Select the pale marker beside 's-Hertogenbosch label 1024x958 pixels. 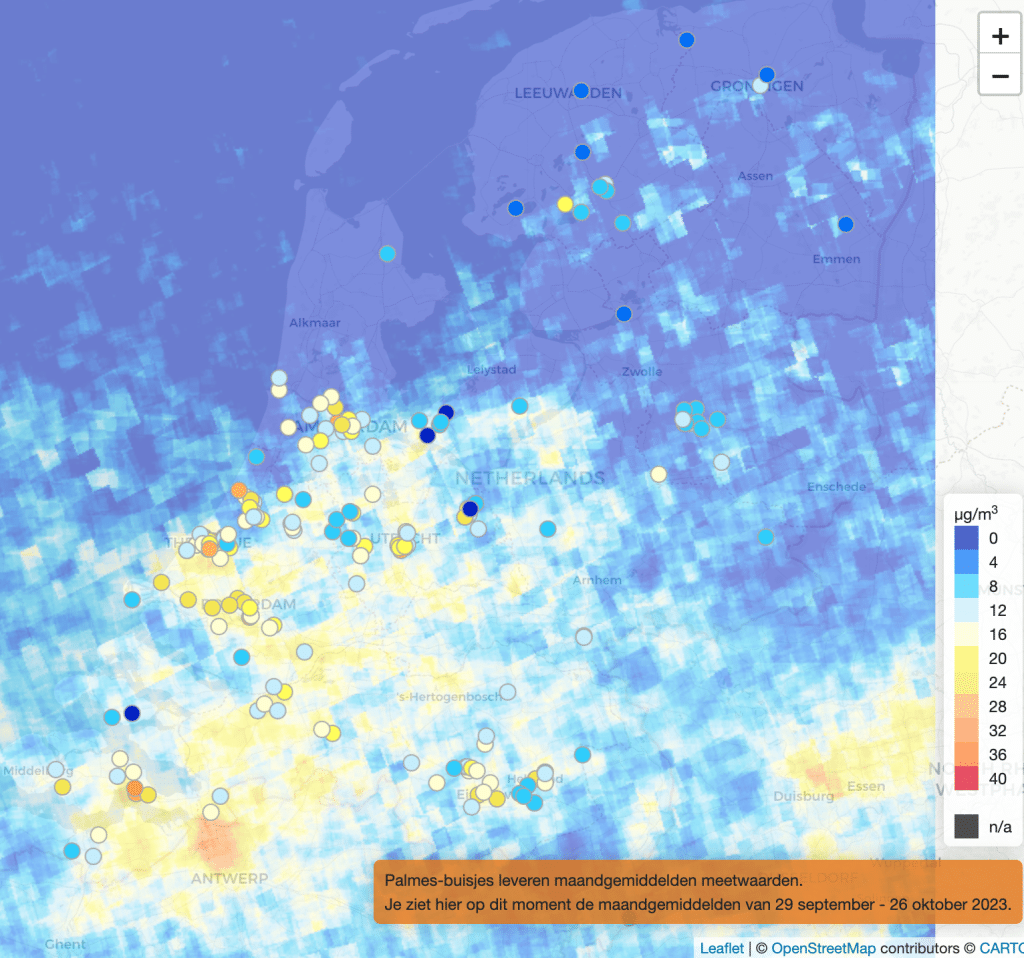[508, 692]
